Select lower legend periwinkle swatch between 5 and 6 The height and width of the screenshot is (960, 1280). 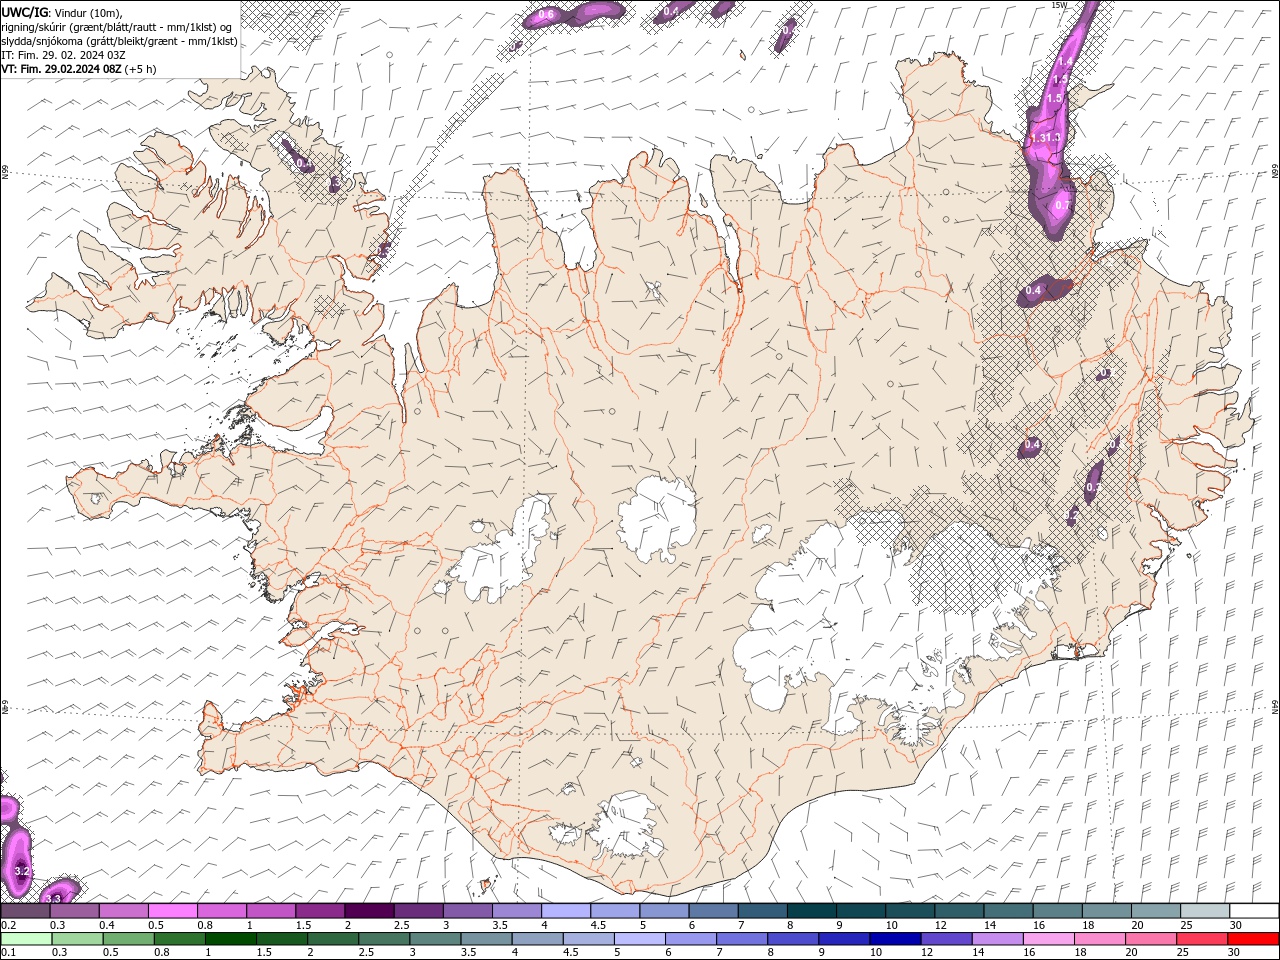tap(639, 939)
